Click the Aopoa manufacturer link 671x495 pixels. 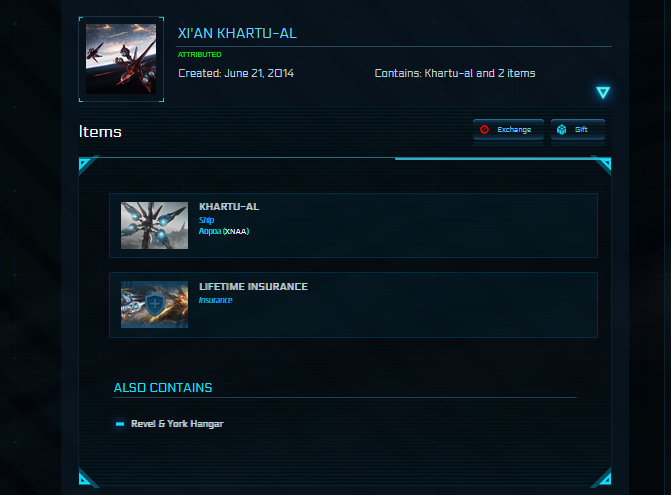pos(210,231)
